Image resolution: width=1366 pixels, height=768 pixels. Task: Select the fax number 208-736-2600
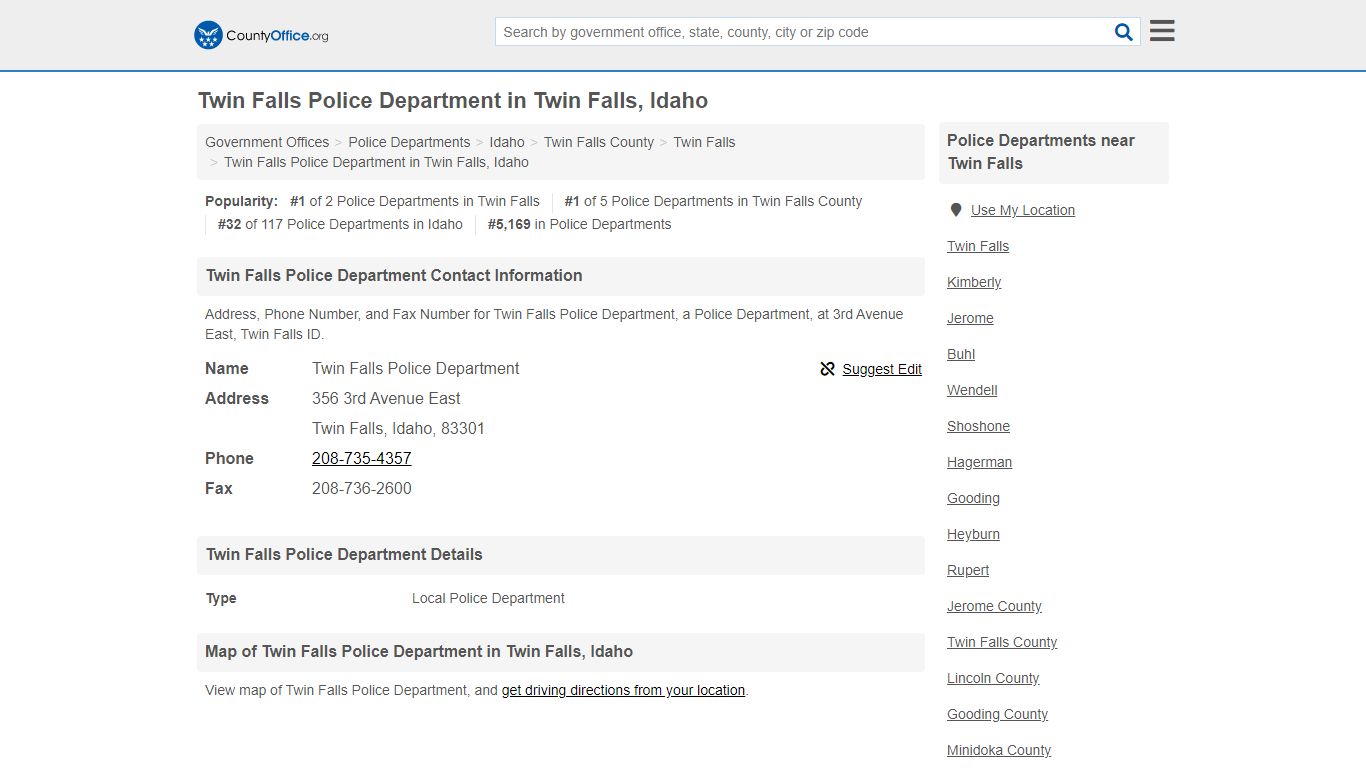coord(362,488)
